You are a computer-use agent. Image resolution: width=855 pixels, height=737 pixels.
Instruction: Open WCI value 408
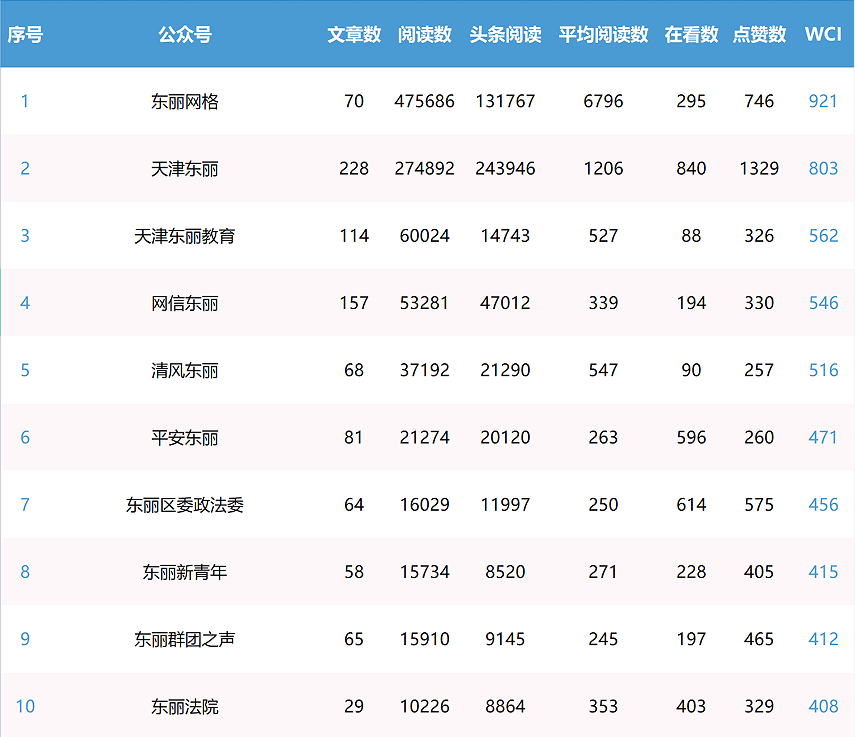click(x=823, y=706)
